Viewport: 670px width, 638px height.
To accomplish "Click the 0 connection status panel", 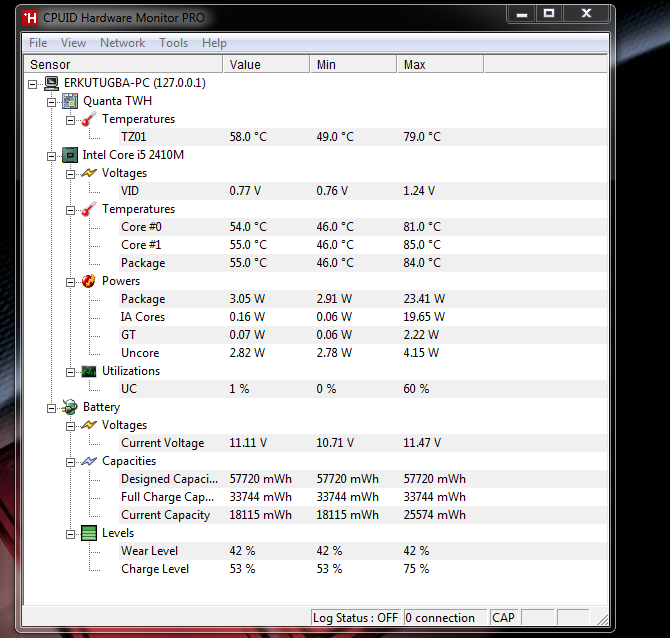I will 445,618.
